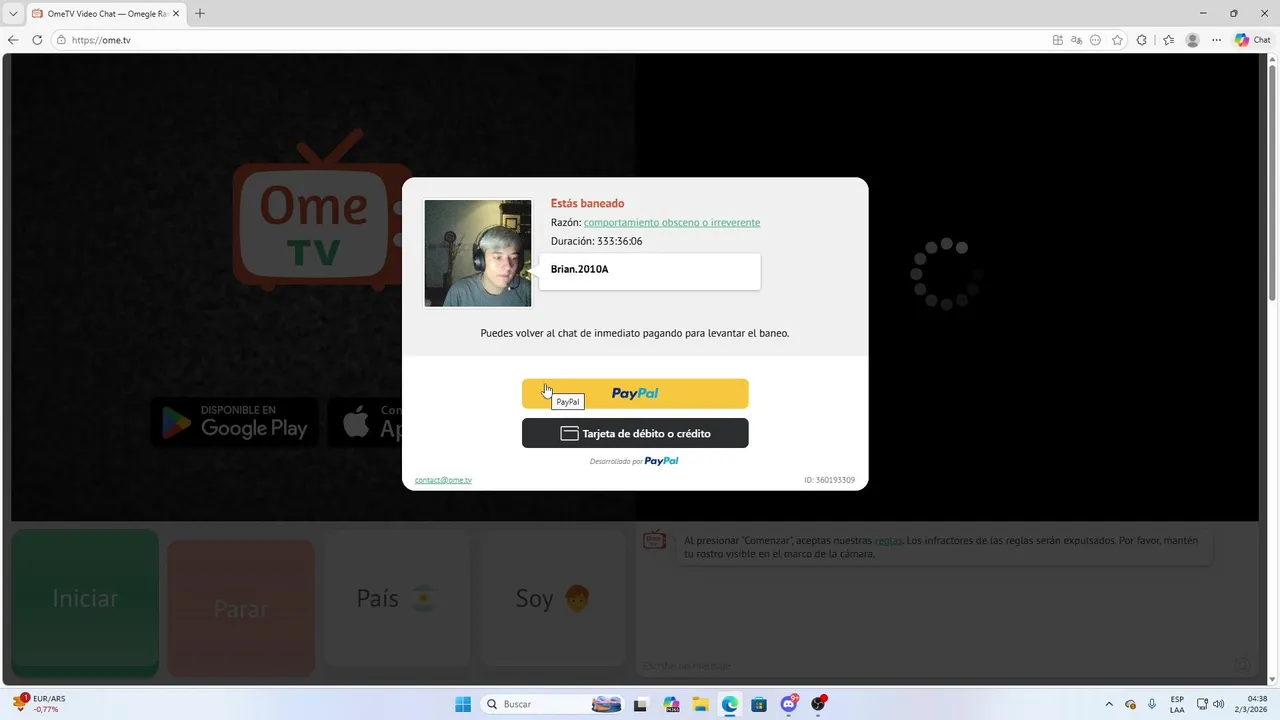Choose Tarjeta de débito o crédito
This screenshot has height=720, width=1280.
pyautogui.click(x=635, y=433)
